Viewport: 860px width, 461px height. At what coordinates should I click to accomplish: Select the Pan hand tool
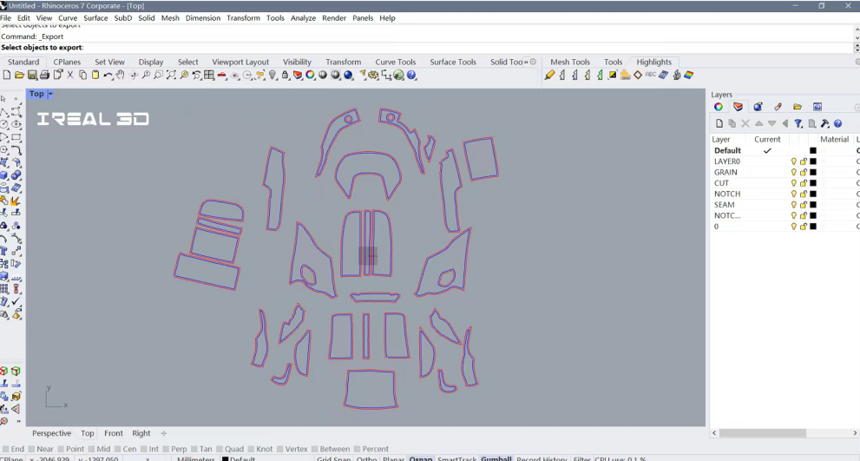pos(120,75)
